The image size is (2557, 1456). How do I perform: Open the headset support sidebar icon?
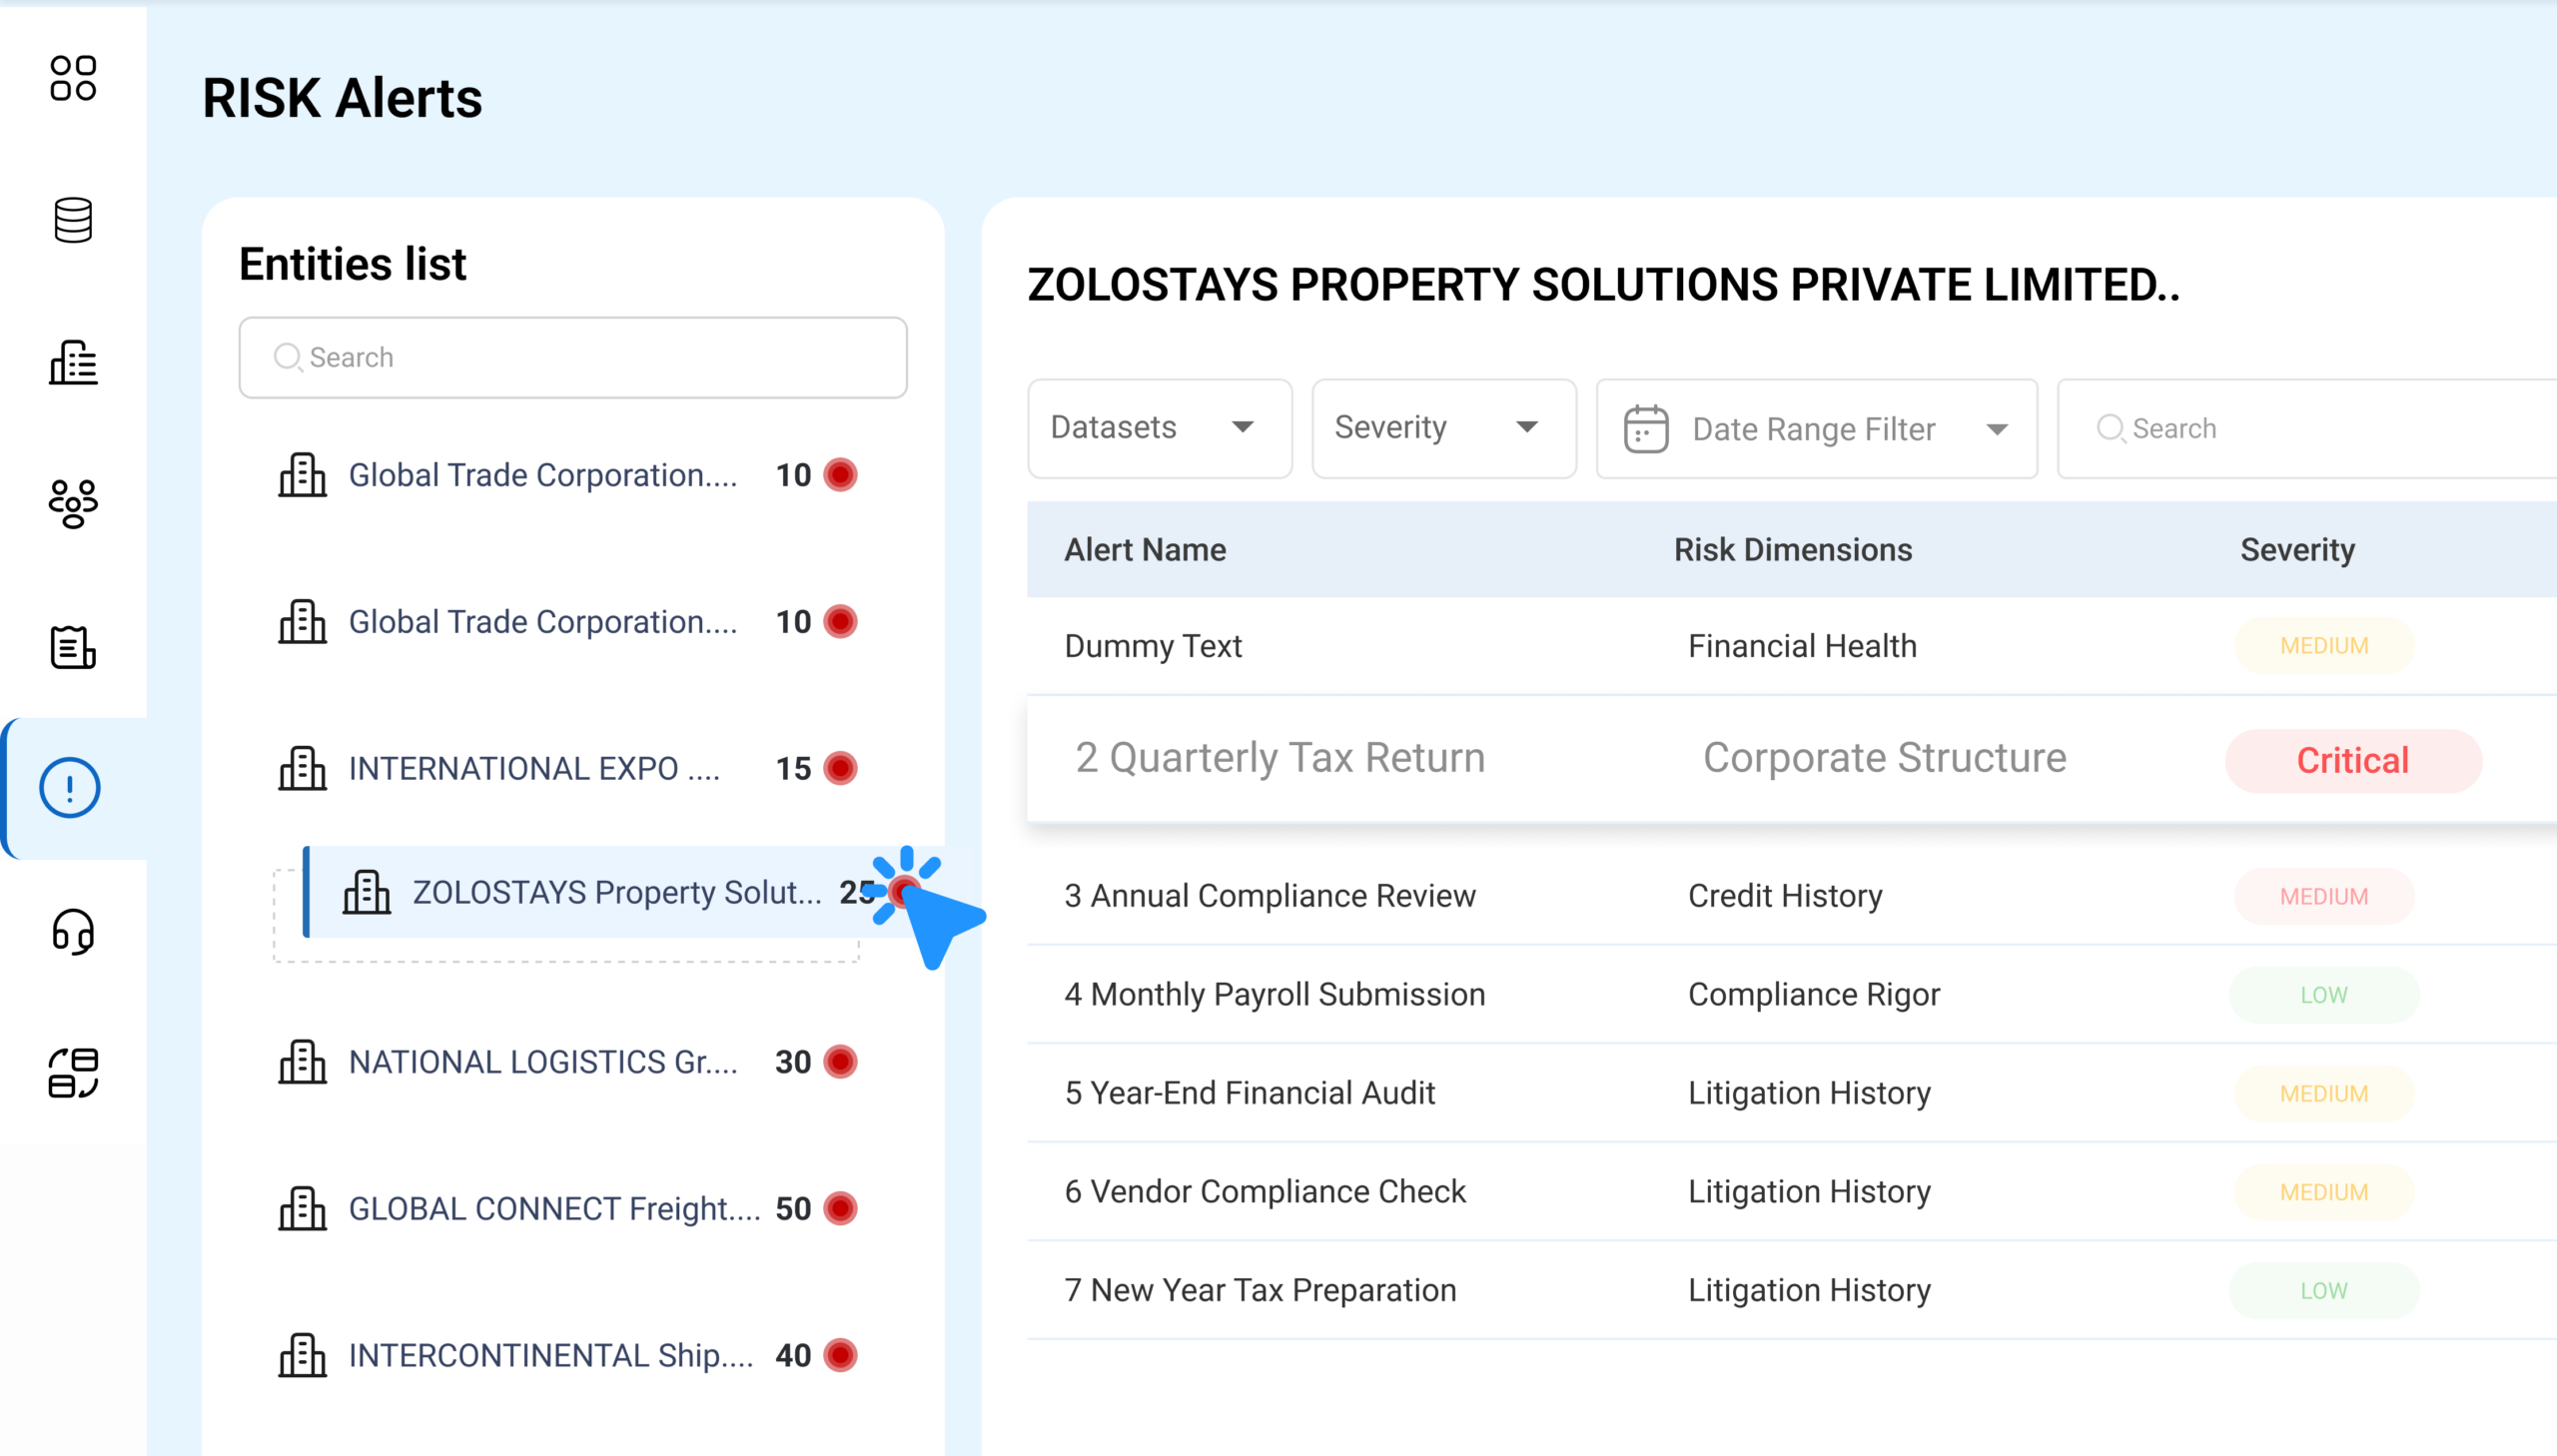73,931
